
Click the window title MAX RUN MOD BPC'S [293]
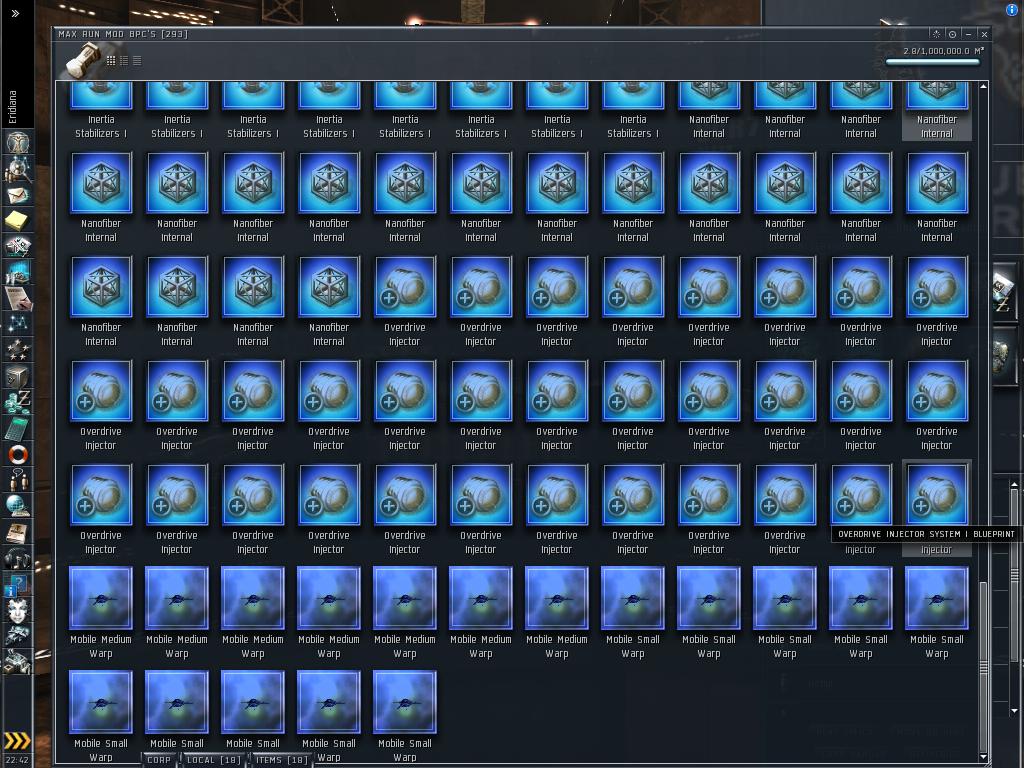(x=123, y=34)
